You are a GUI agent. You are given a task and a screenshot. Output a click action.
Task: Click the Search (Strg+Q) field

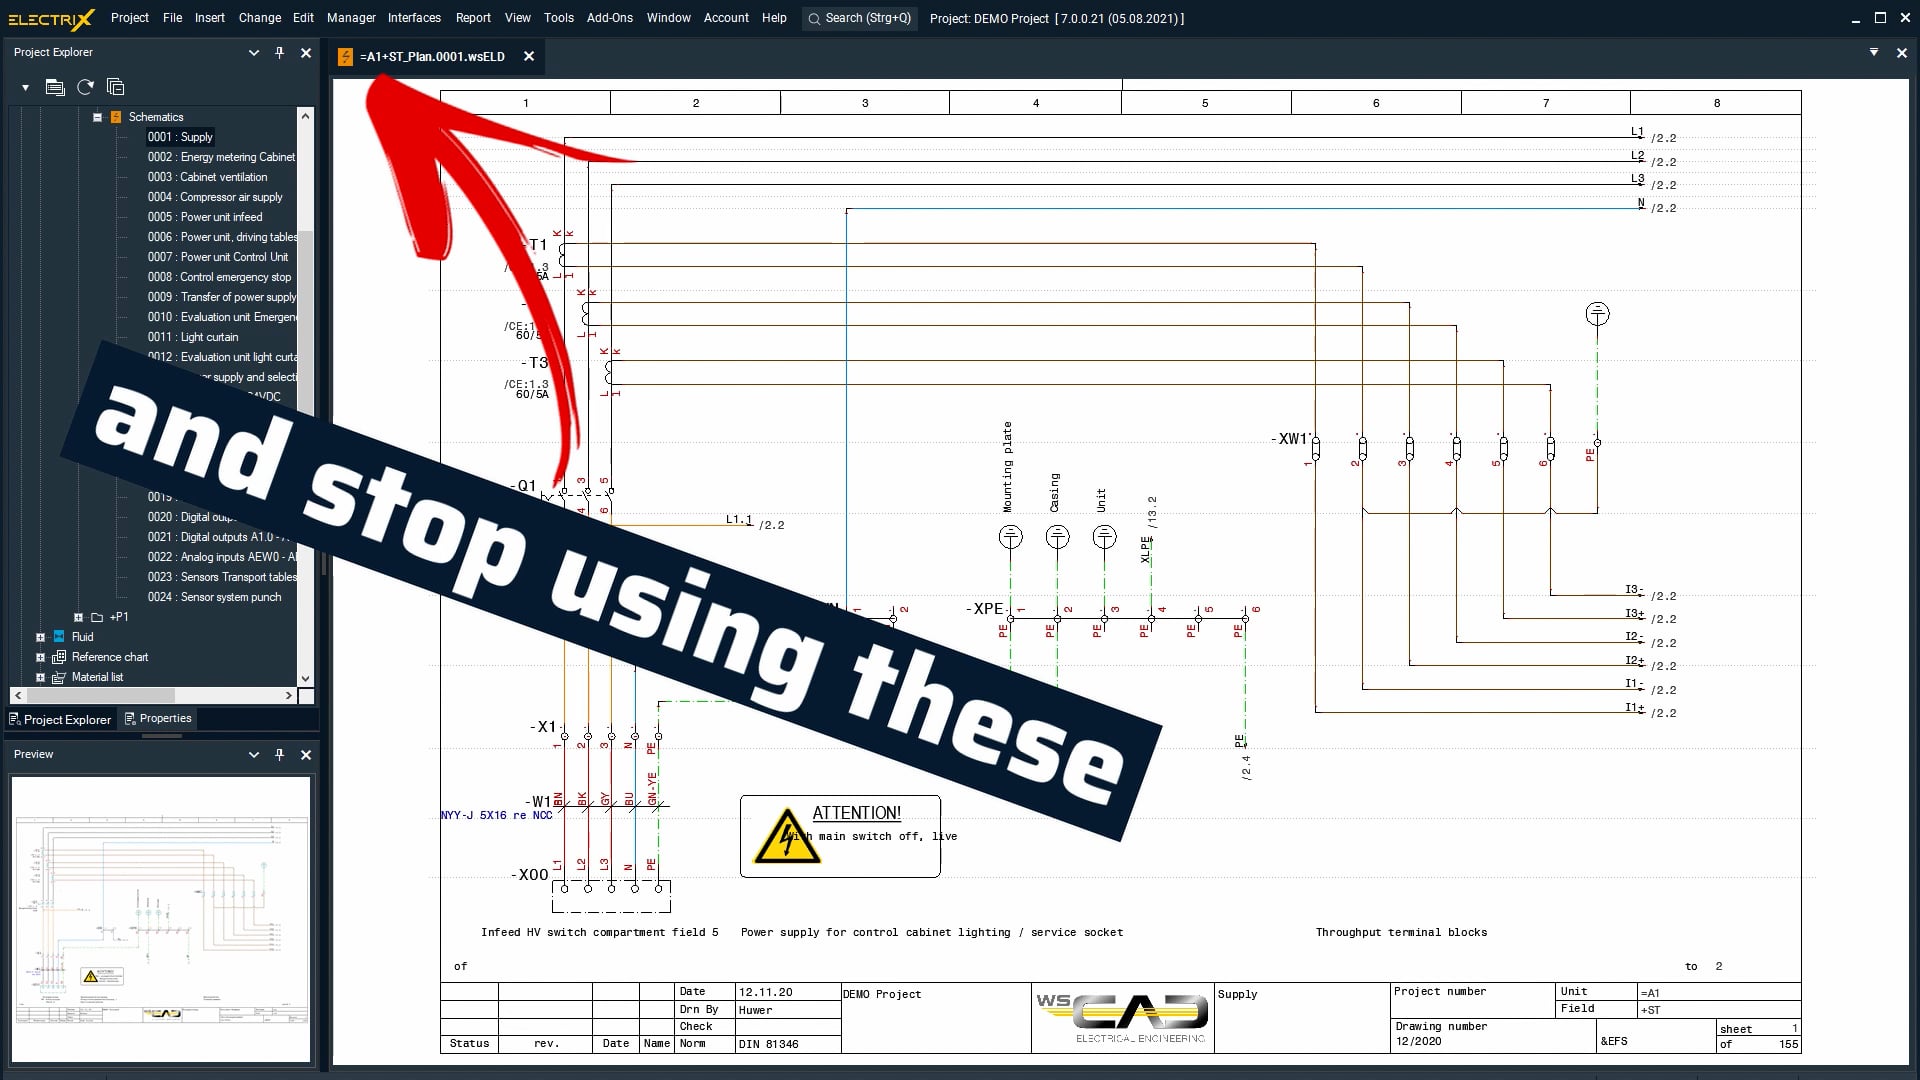coord(860,18)
